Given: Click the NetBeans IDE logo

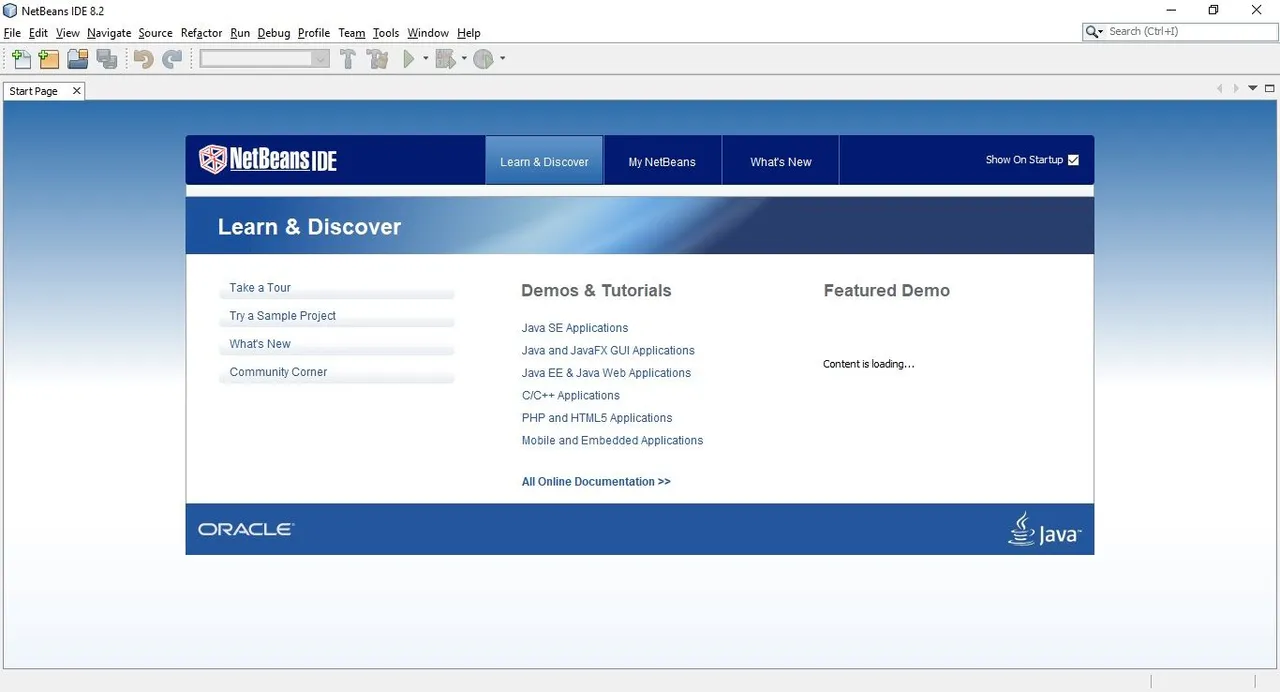Looking at the screenshot, I should click(268, 159).
